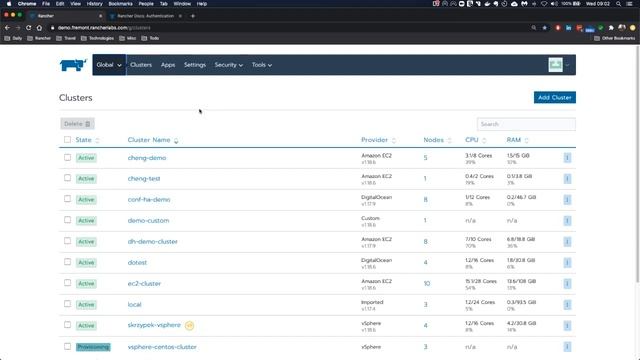Open the Apple menu
The width and height of the screenshot is (640, 360).
[x=9, y=4]
